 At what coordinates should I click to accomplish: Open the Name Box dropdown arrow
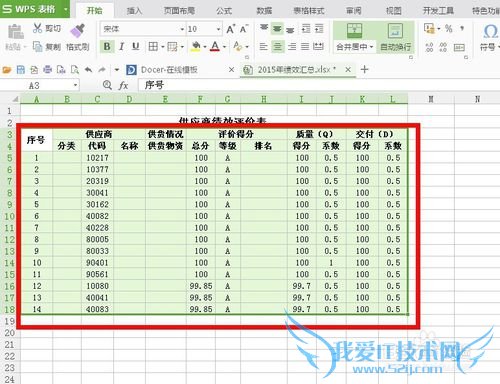pyautogui.click(x=75, y=86)
